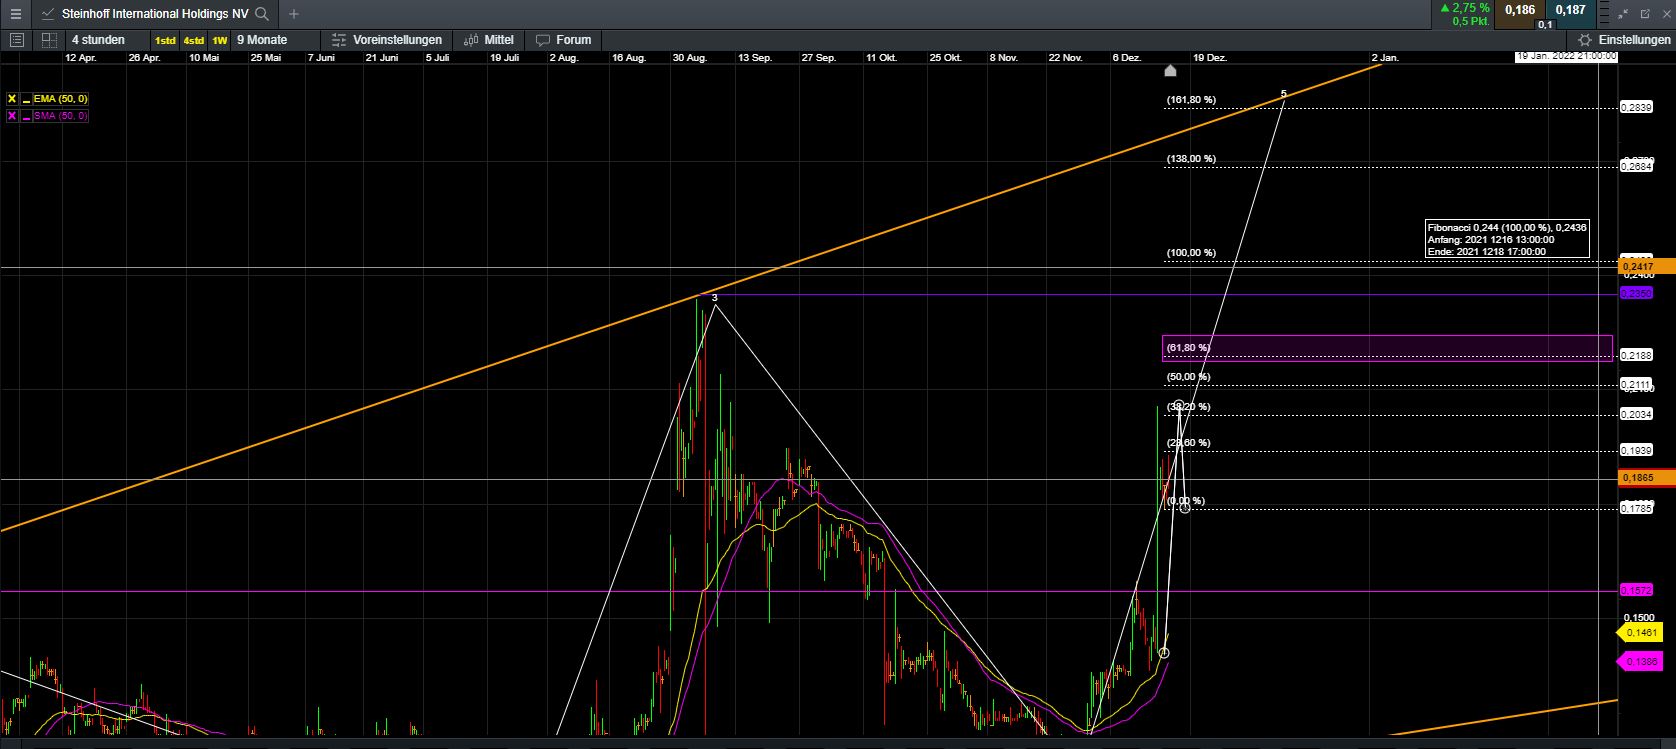Click the 22 Nov. date on time axis
This screenshot has height=749, width=1676.
point(1066,58)
